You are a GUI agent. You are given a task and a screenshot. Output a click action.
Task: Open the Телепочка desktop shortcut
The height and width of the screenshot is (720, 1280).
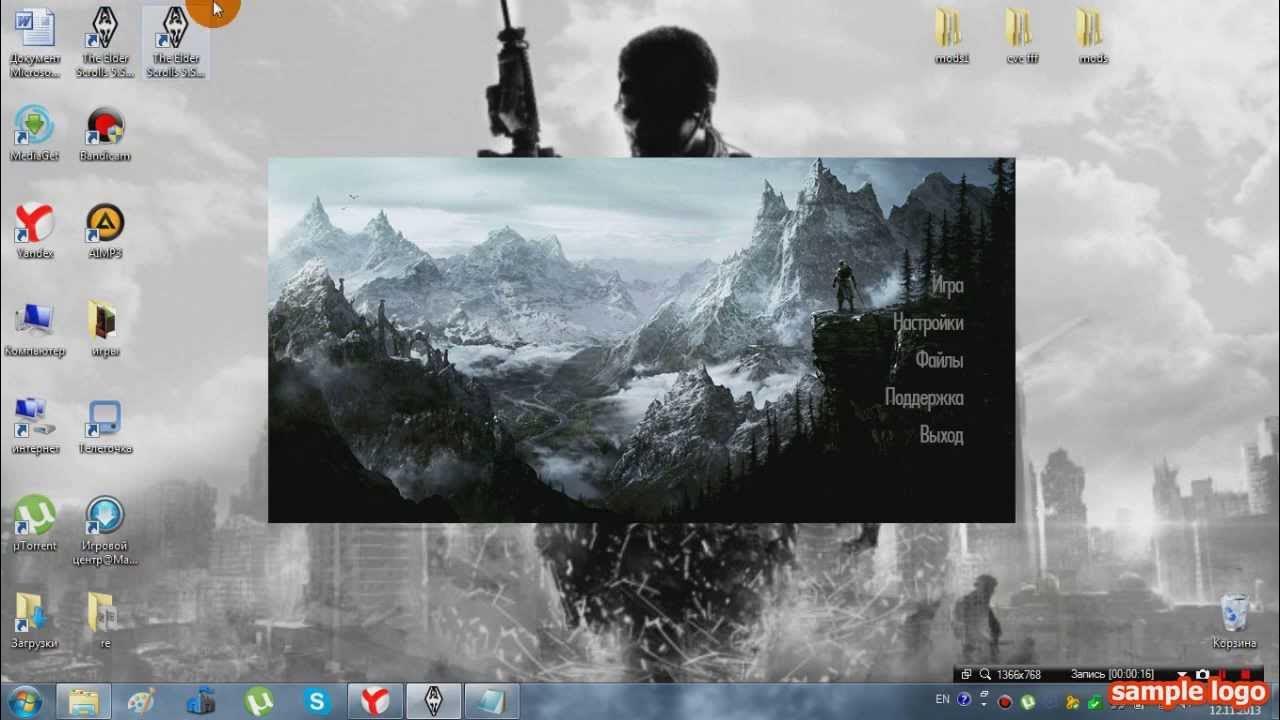click(105, 426)
